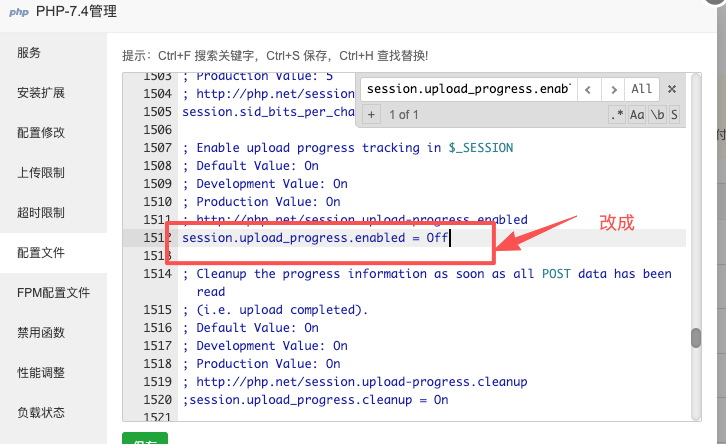Click the editor vertical scrollbar thumb
The width and height of the screenshot is (726, 444).
tap(695, 338)
